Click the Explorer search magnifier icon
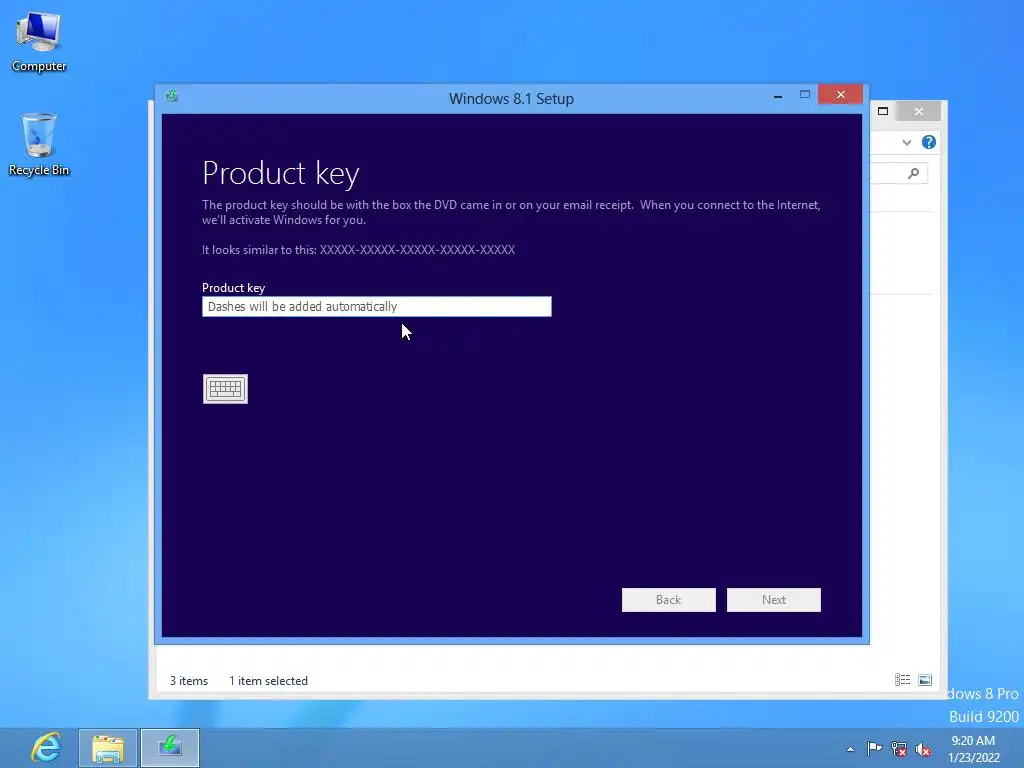Image resolution: width=1024 pixels, height=768 pixels. [x=914, y=173]
